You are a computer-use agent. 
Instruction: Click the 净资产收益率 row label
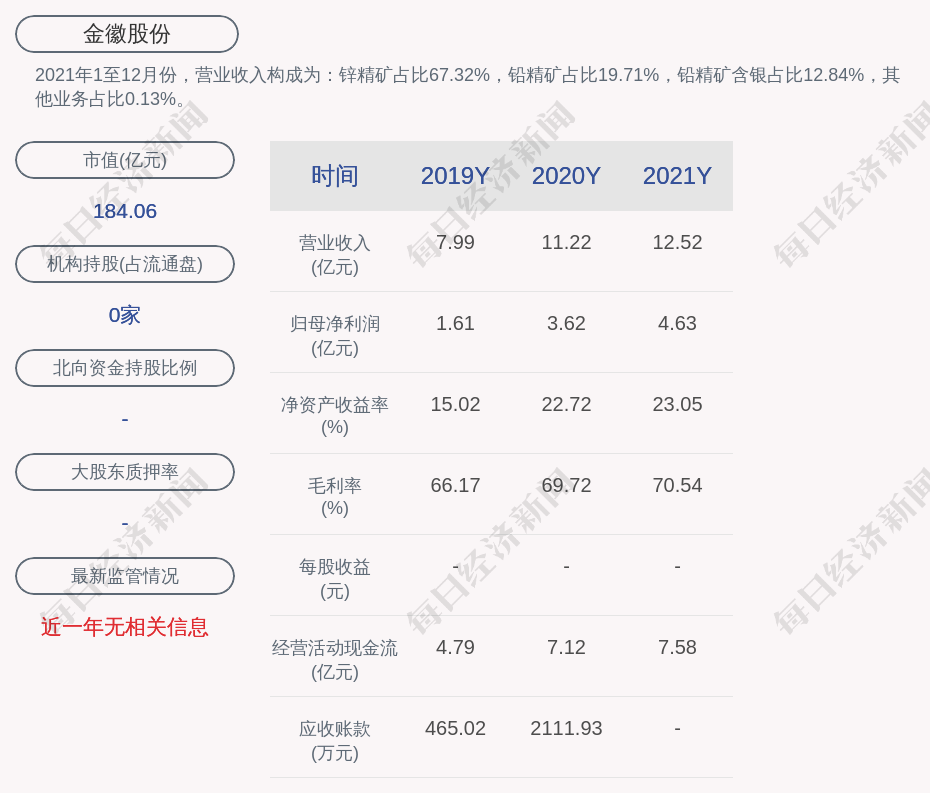[x=335, y=415]
